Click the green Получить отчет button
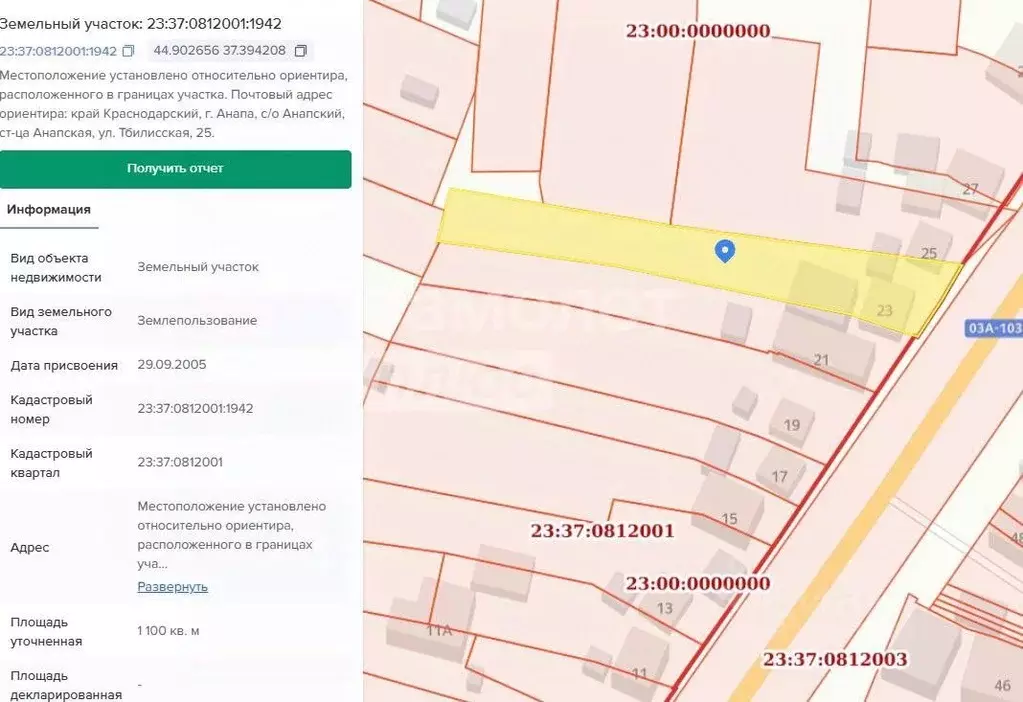This screenshot has width=1023, height=702. [x=176, y=168]
